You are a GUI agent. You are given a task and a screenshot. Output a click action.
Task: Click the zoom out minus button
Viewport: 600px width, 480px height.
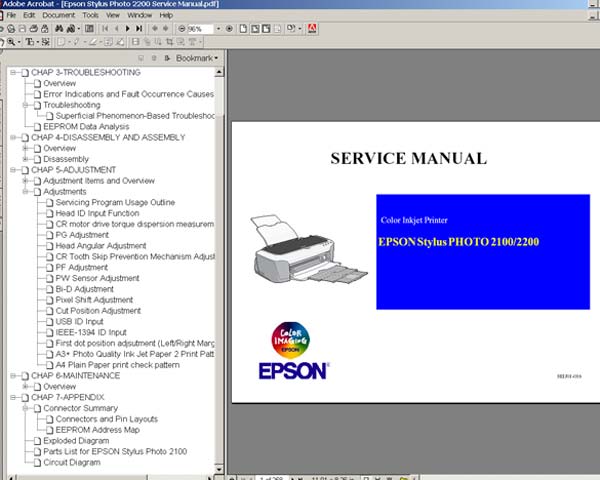click(182, 29)
